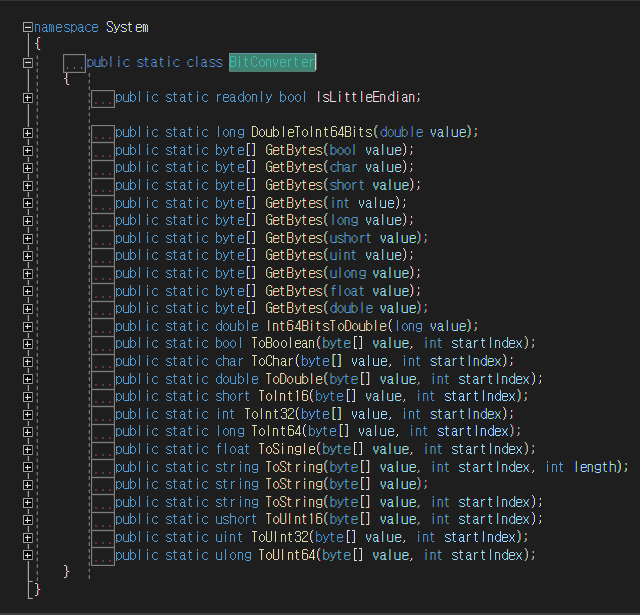Expand outlining for GetBytes(short value)
This screenshot has height=615, width=640.
[x=28, y=186]
